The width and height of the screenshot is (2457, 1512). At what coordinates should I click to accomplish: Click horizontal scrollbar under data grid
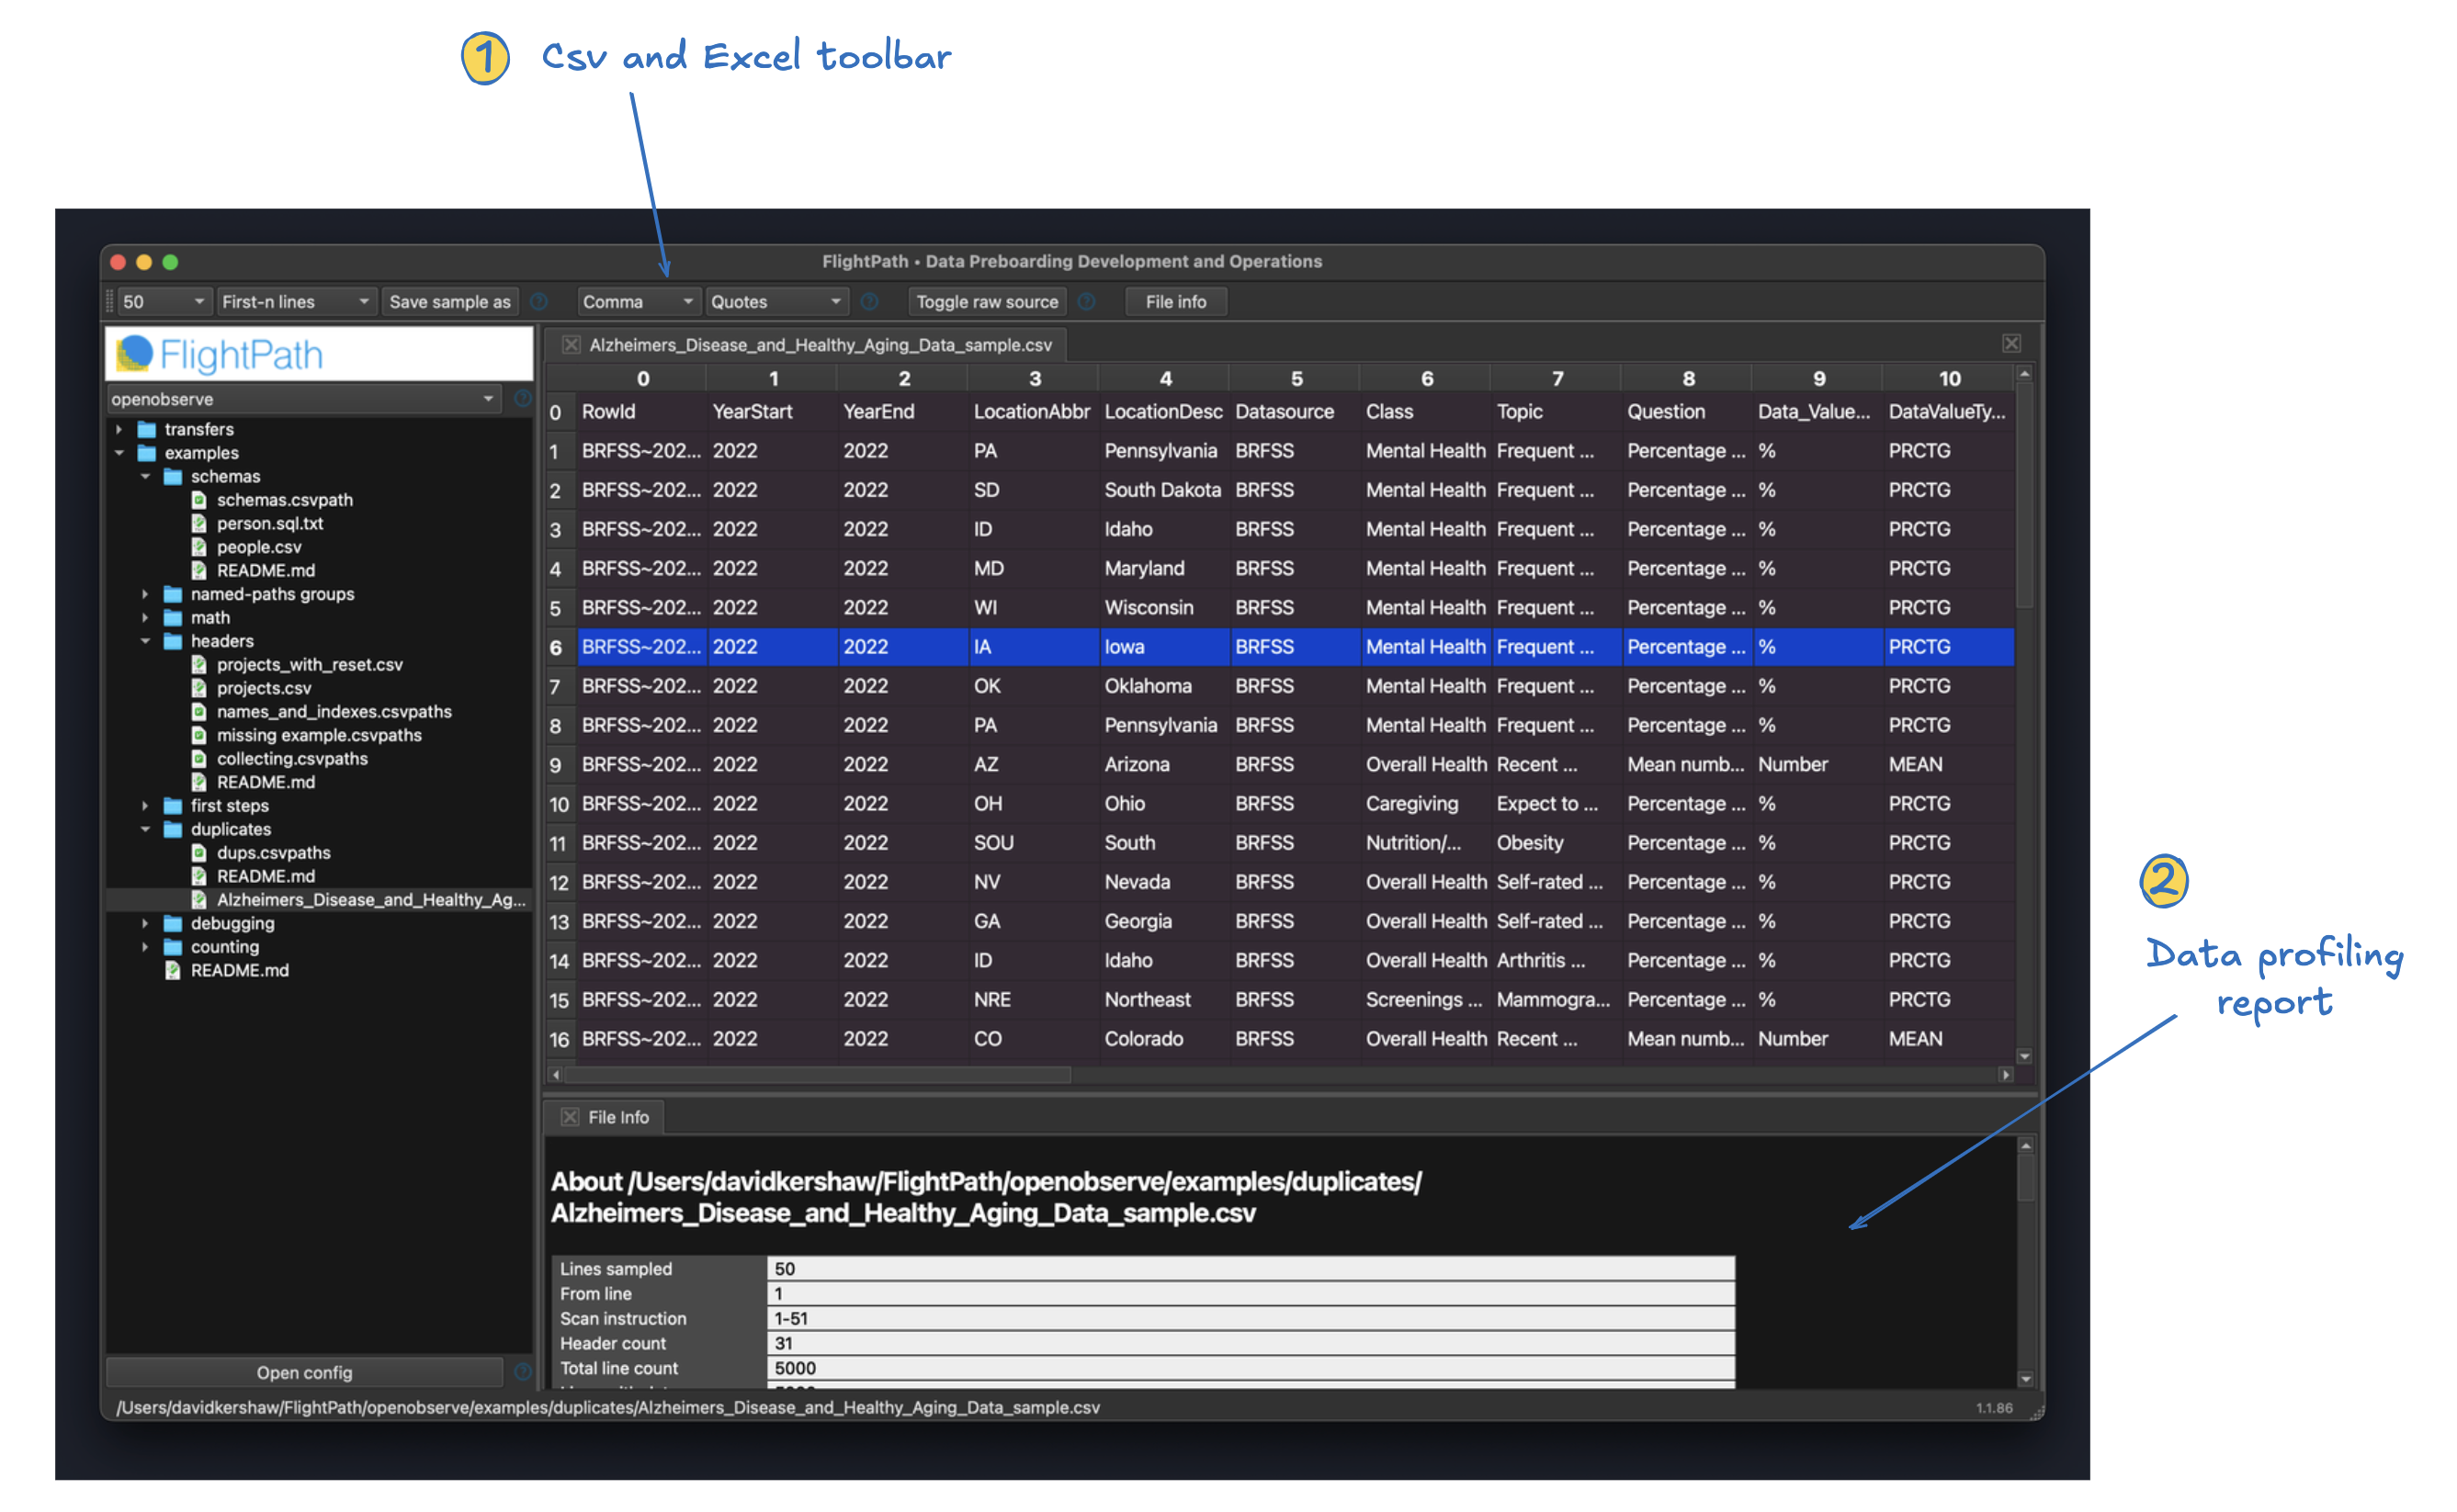click(818, 1075)
